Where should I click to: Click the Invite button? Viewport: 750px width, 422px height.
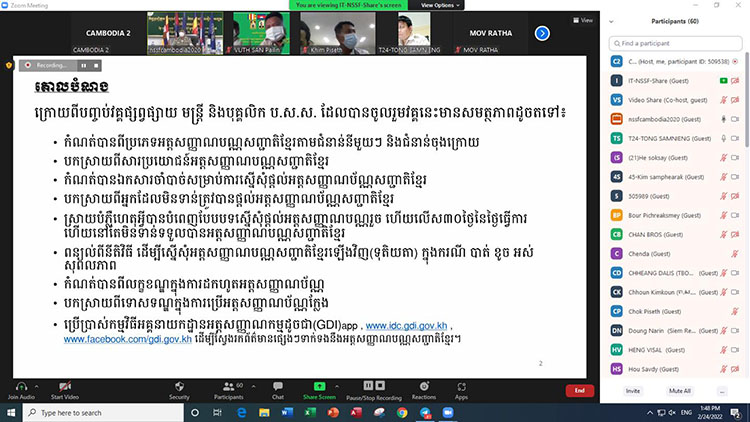[632, 390]
